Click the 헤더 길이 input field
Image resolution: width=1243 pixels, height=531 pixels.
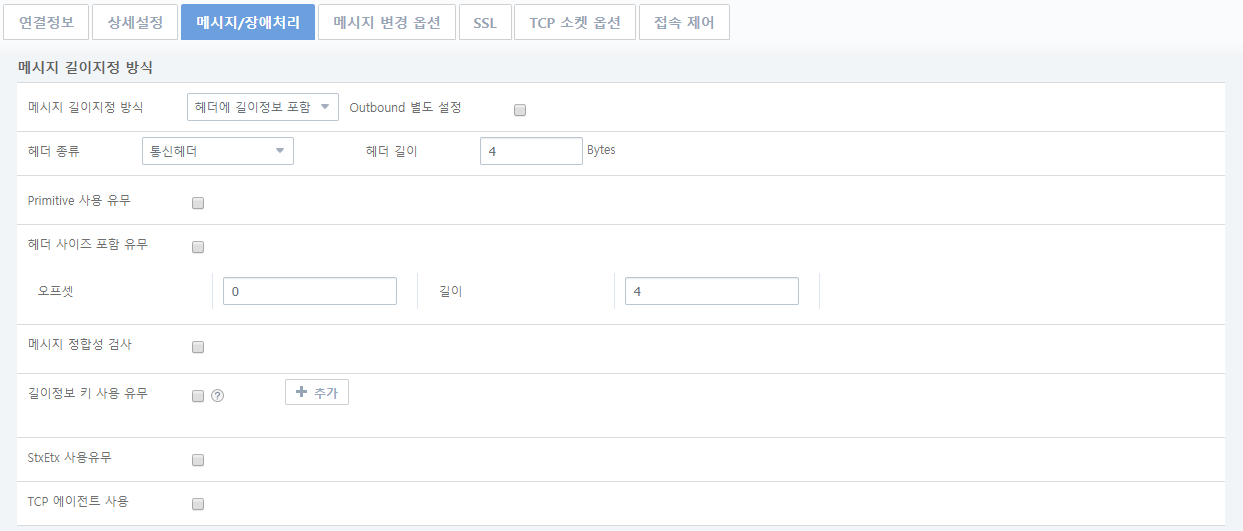pyautogui.click(x=531, y=151)
